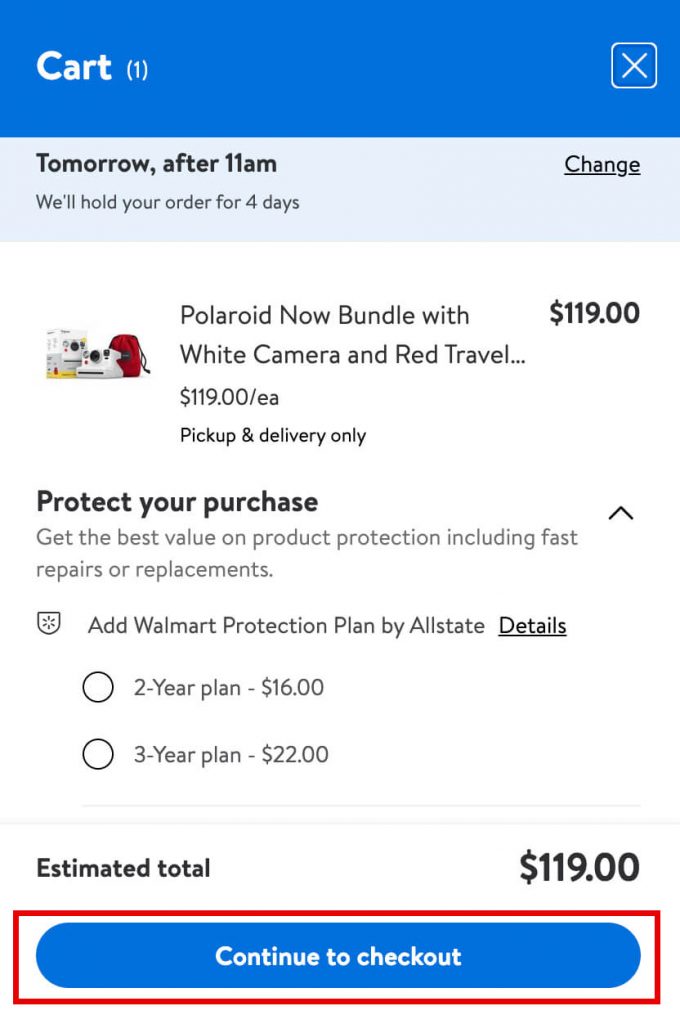Click the Polaroid Now Bundle product title

click(352, 334)
